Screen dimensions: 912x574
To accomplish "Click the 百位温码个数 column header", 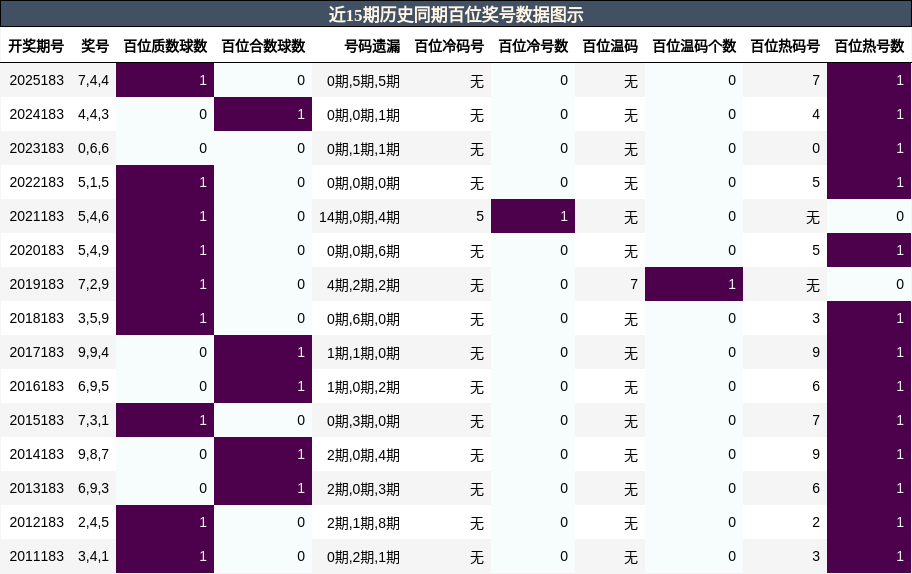I will (694, 46).
